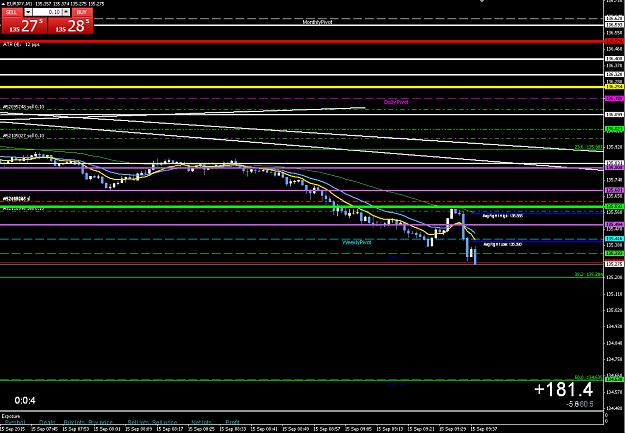This screenshot has height=434, width=625.
Task: Increase lot volume with the up arrow
Action: click(x=66, y=12)
